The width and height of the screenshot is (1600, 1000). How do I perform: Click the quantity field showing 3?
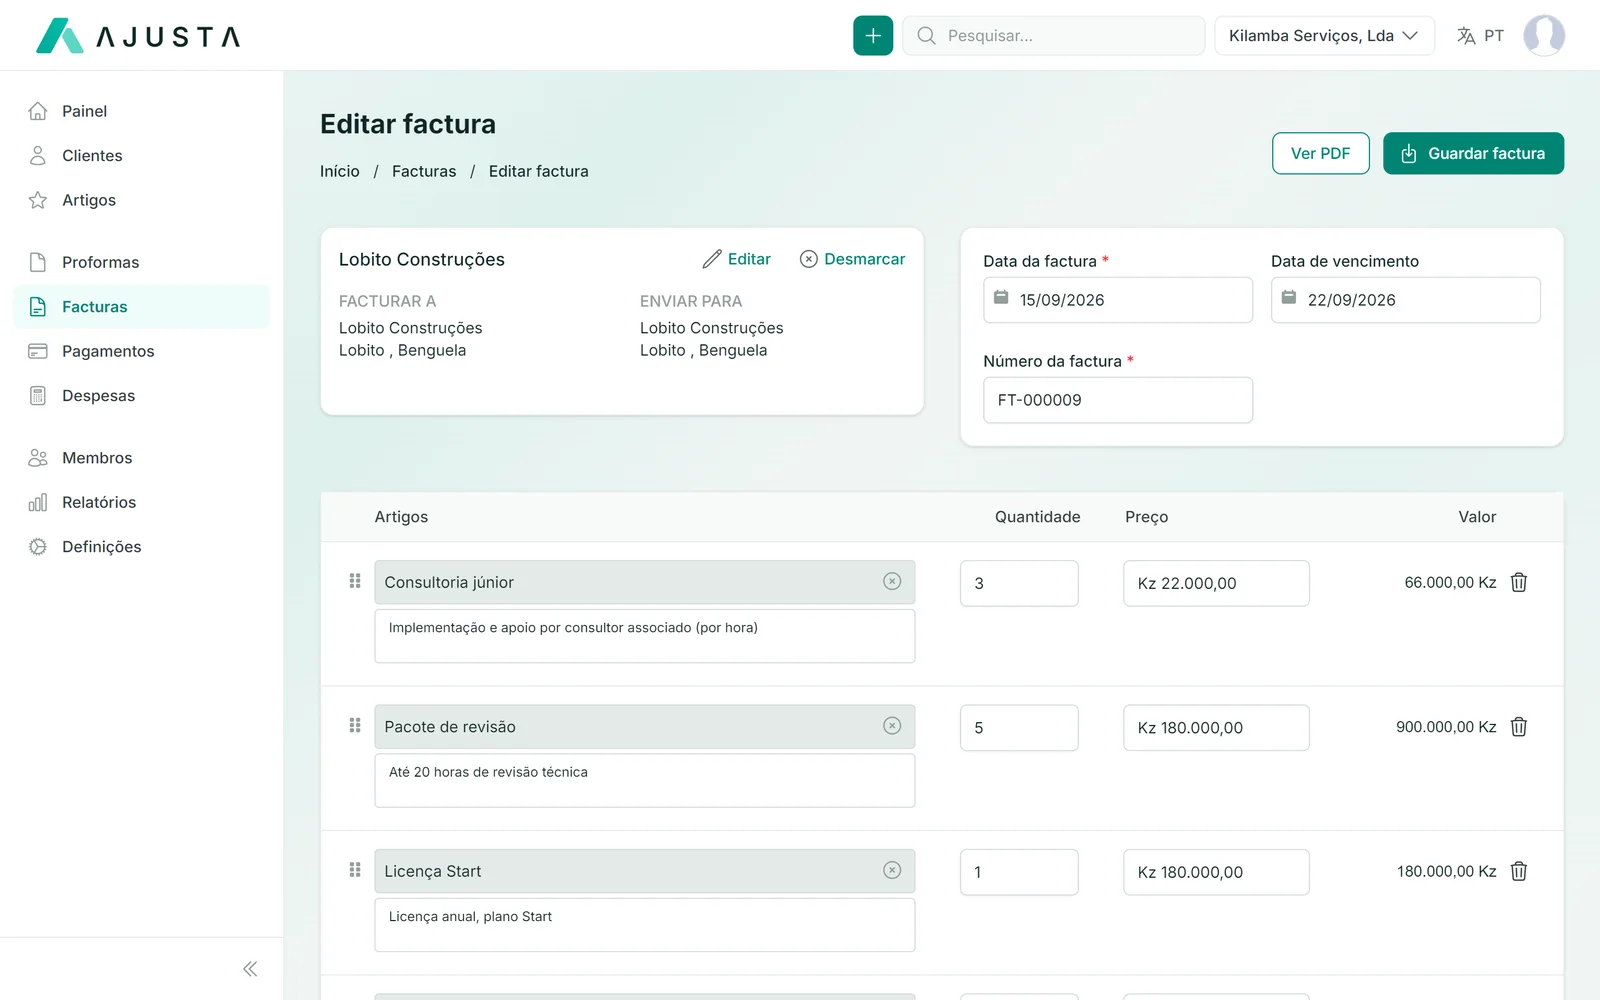[x=1019, y=583]
